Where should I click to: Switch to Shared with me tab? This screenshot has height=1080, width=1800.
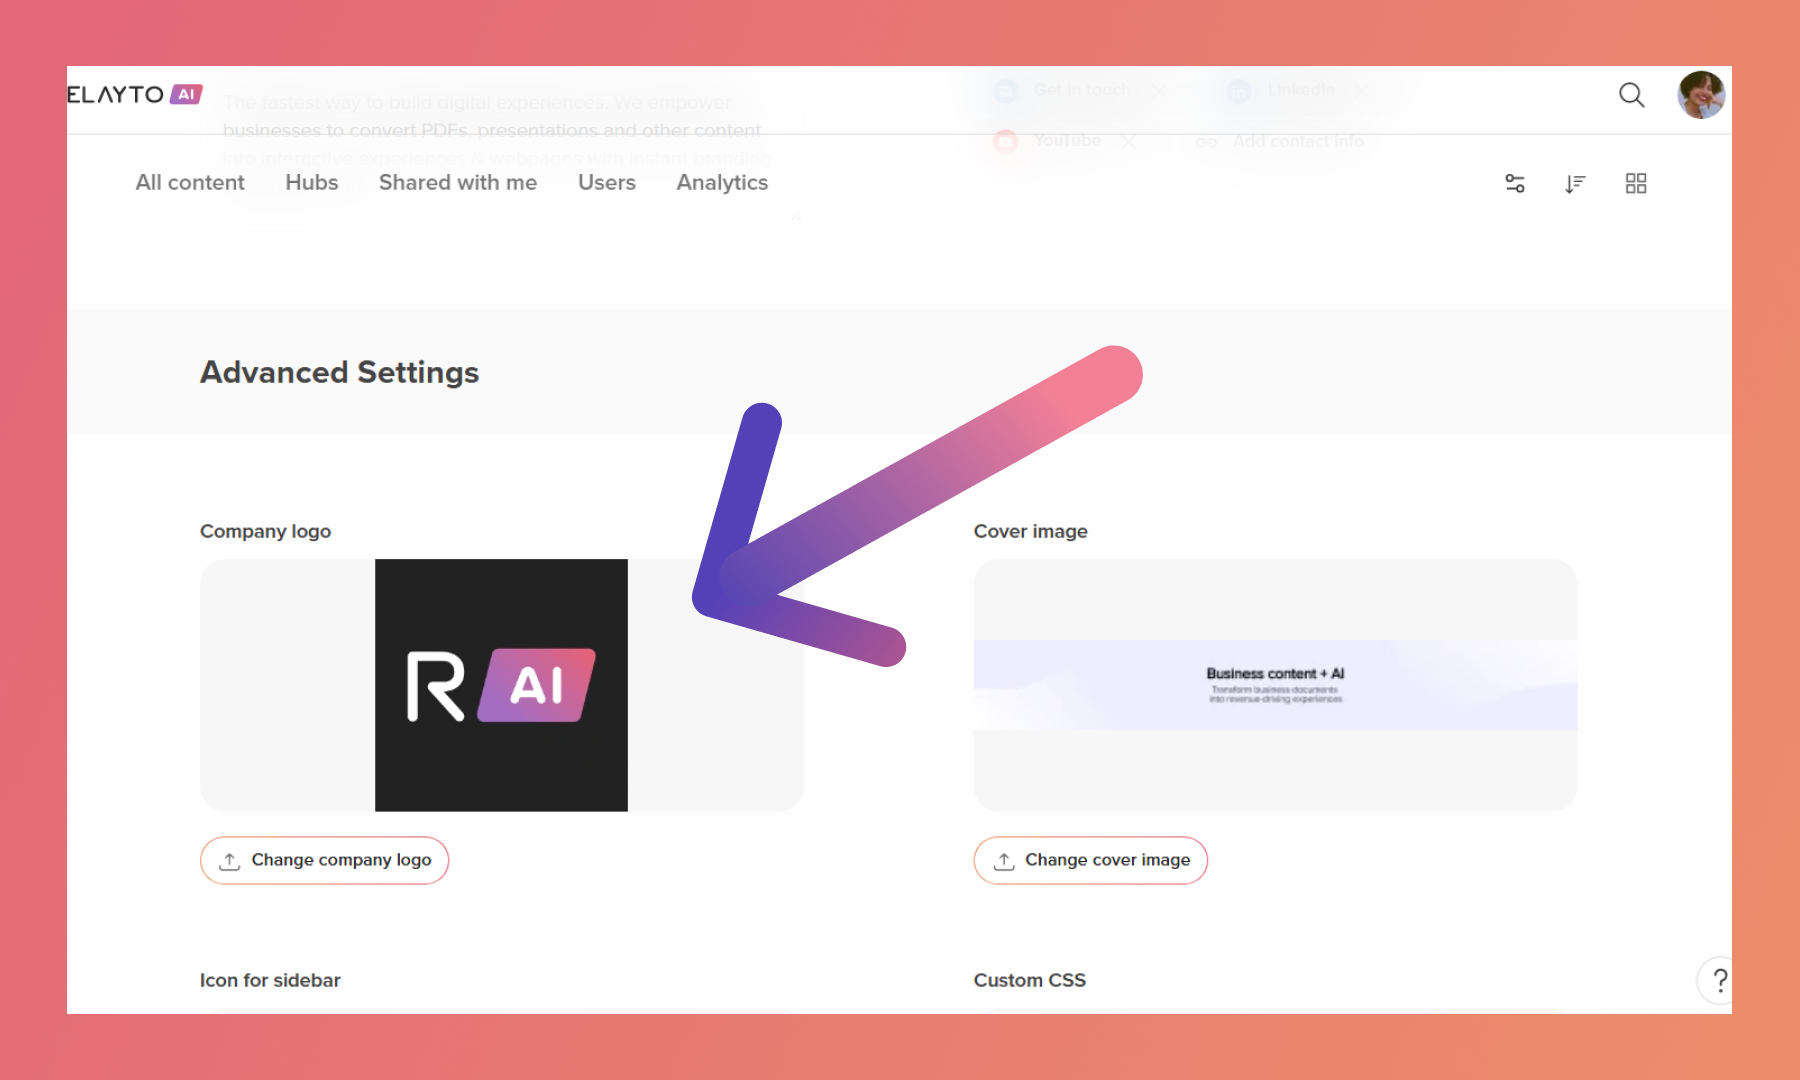(457, 182)
